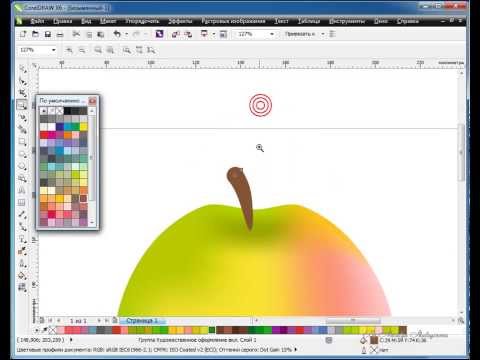Viewport: 480px width, 360px height.
Task: Select the Freehand drawing tool
Action: click(x=22, y=118)
